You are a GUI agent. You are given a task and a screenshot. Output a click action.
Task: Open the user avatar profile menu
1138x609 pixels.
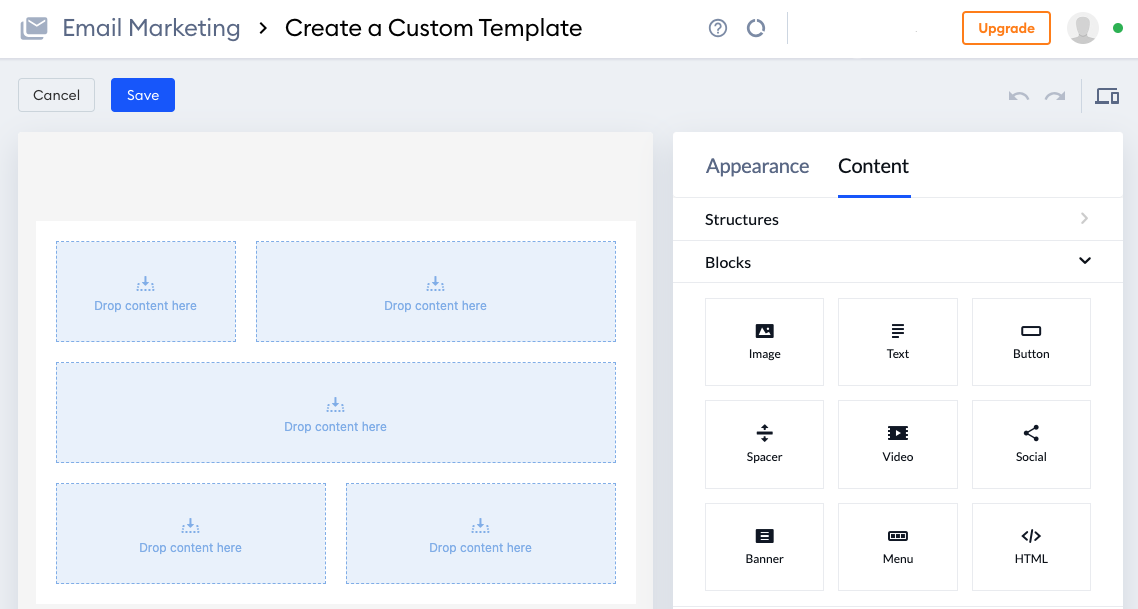(1083, 28)
